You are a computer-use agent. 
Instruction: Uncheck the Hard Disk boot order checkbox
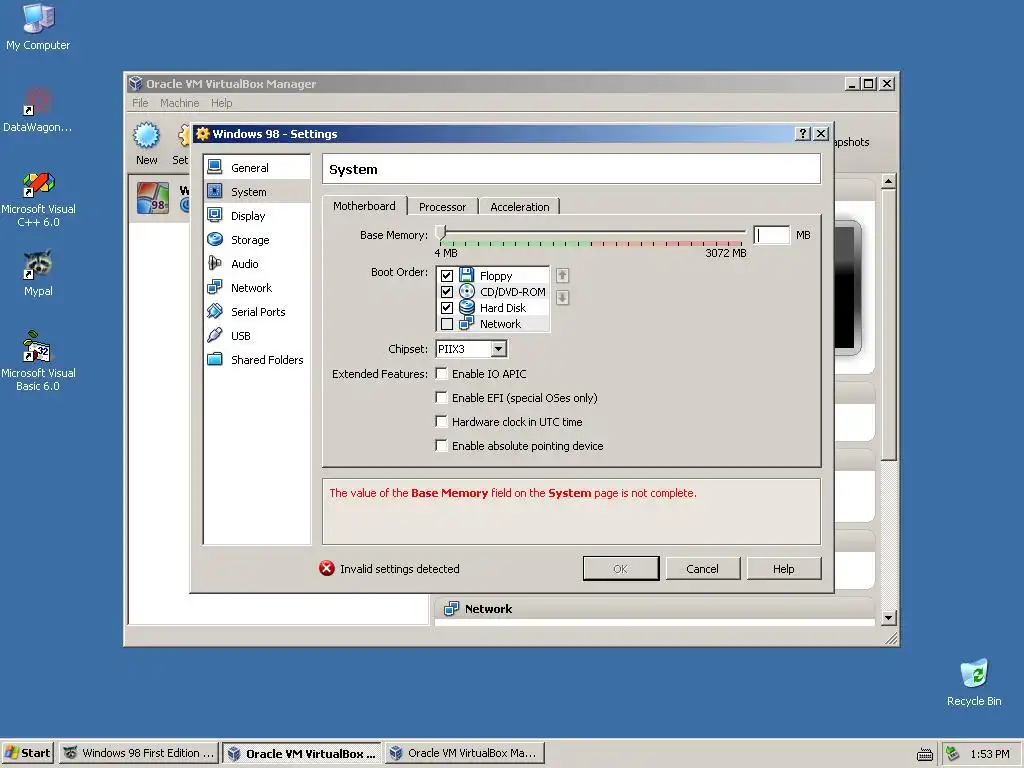click(x=447, y=308)
